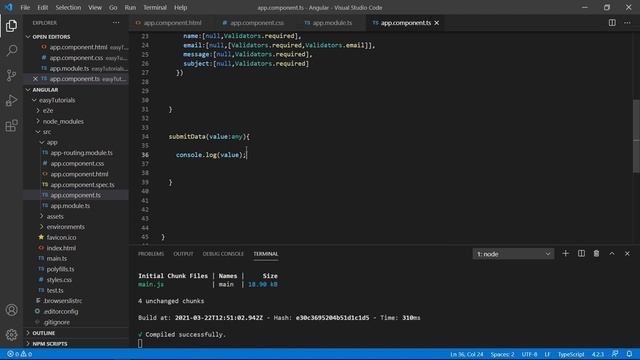
Task: Open the Go menu
Action: click(x=113, y=7)
